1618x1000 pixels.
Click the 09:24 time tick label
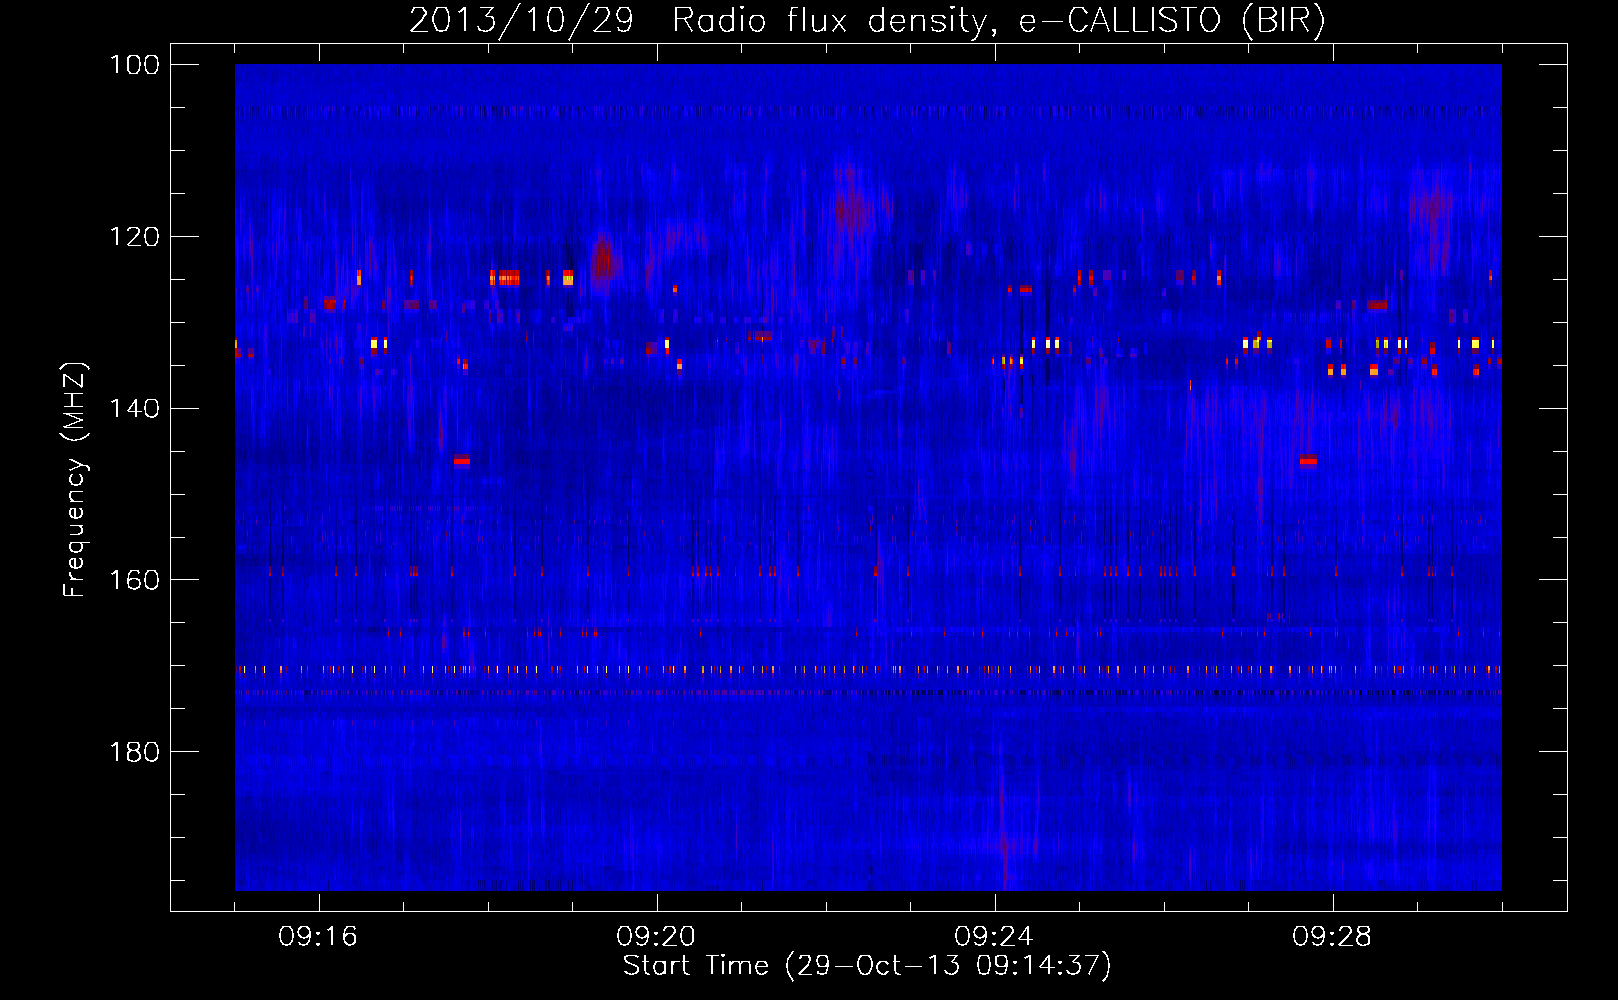point(994,937)
